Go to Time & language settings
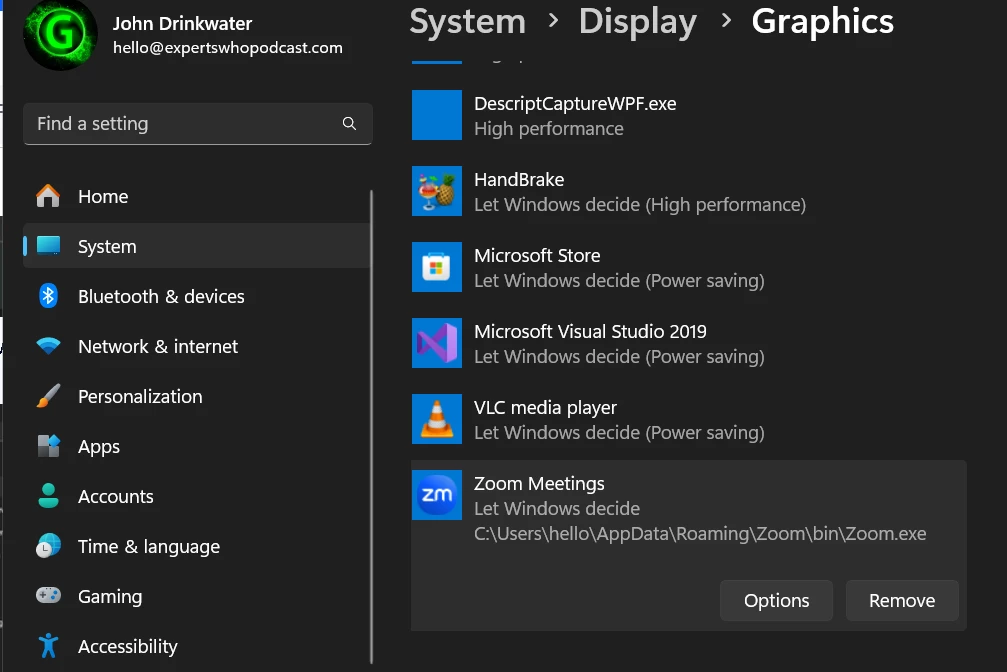The width and height of the screenshot is (1007, 672). 197,547
